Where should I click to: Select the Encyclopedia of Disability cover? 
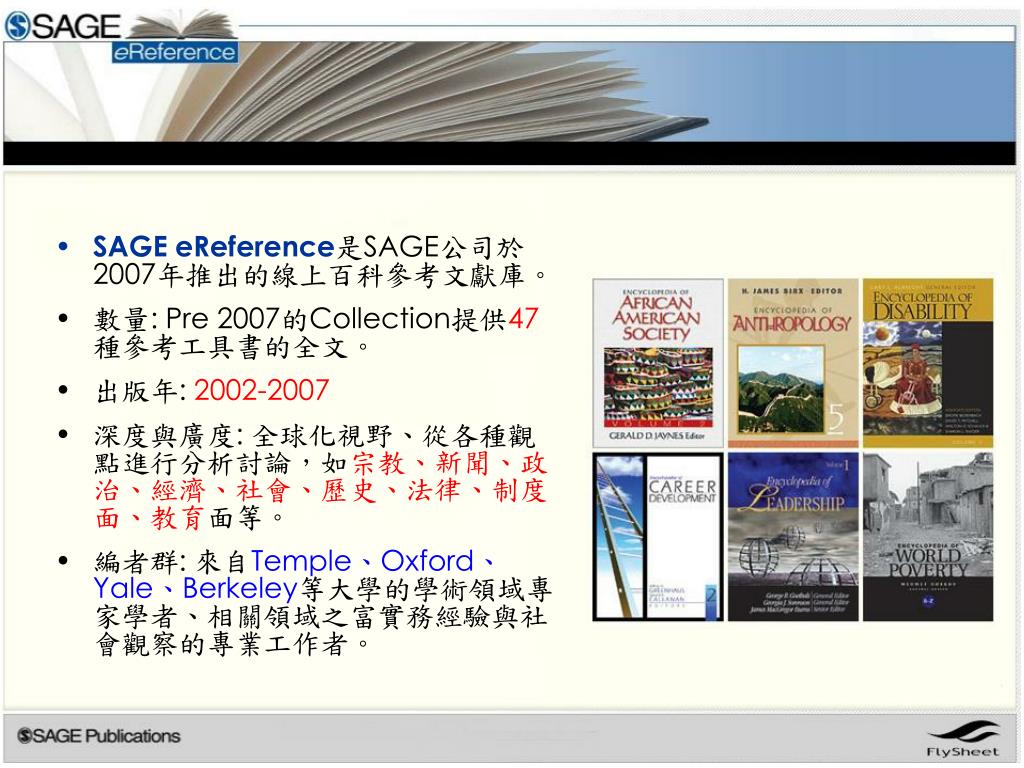(x=928, y=363)
